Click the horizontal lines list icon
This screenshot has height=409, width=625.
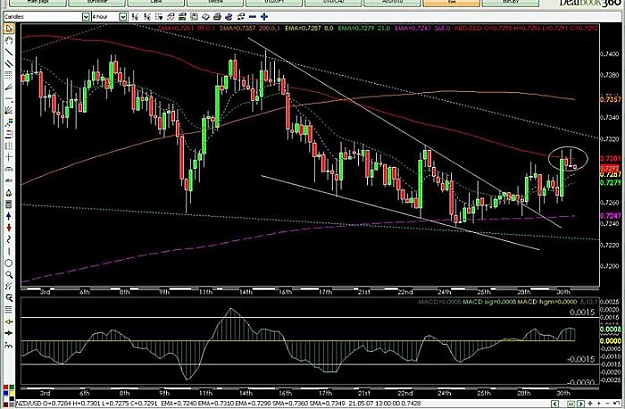point(8,310)
